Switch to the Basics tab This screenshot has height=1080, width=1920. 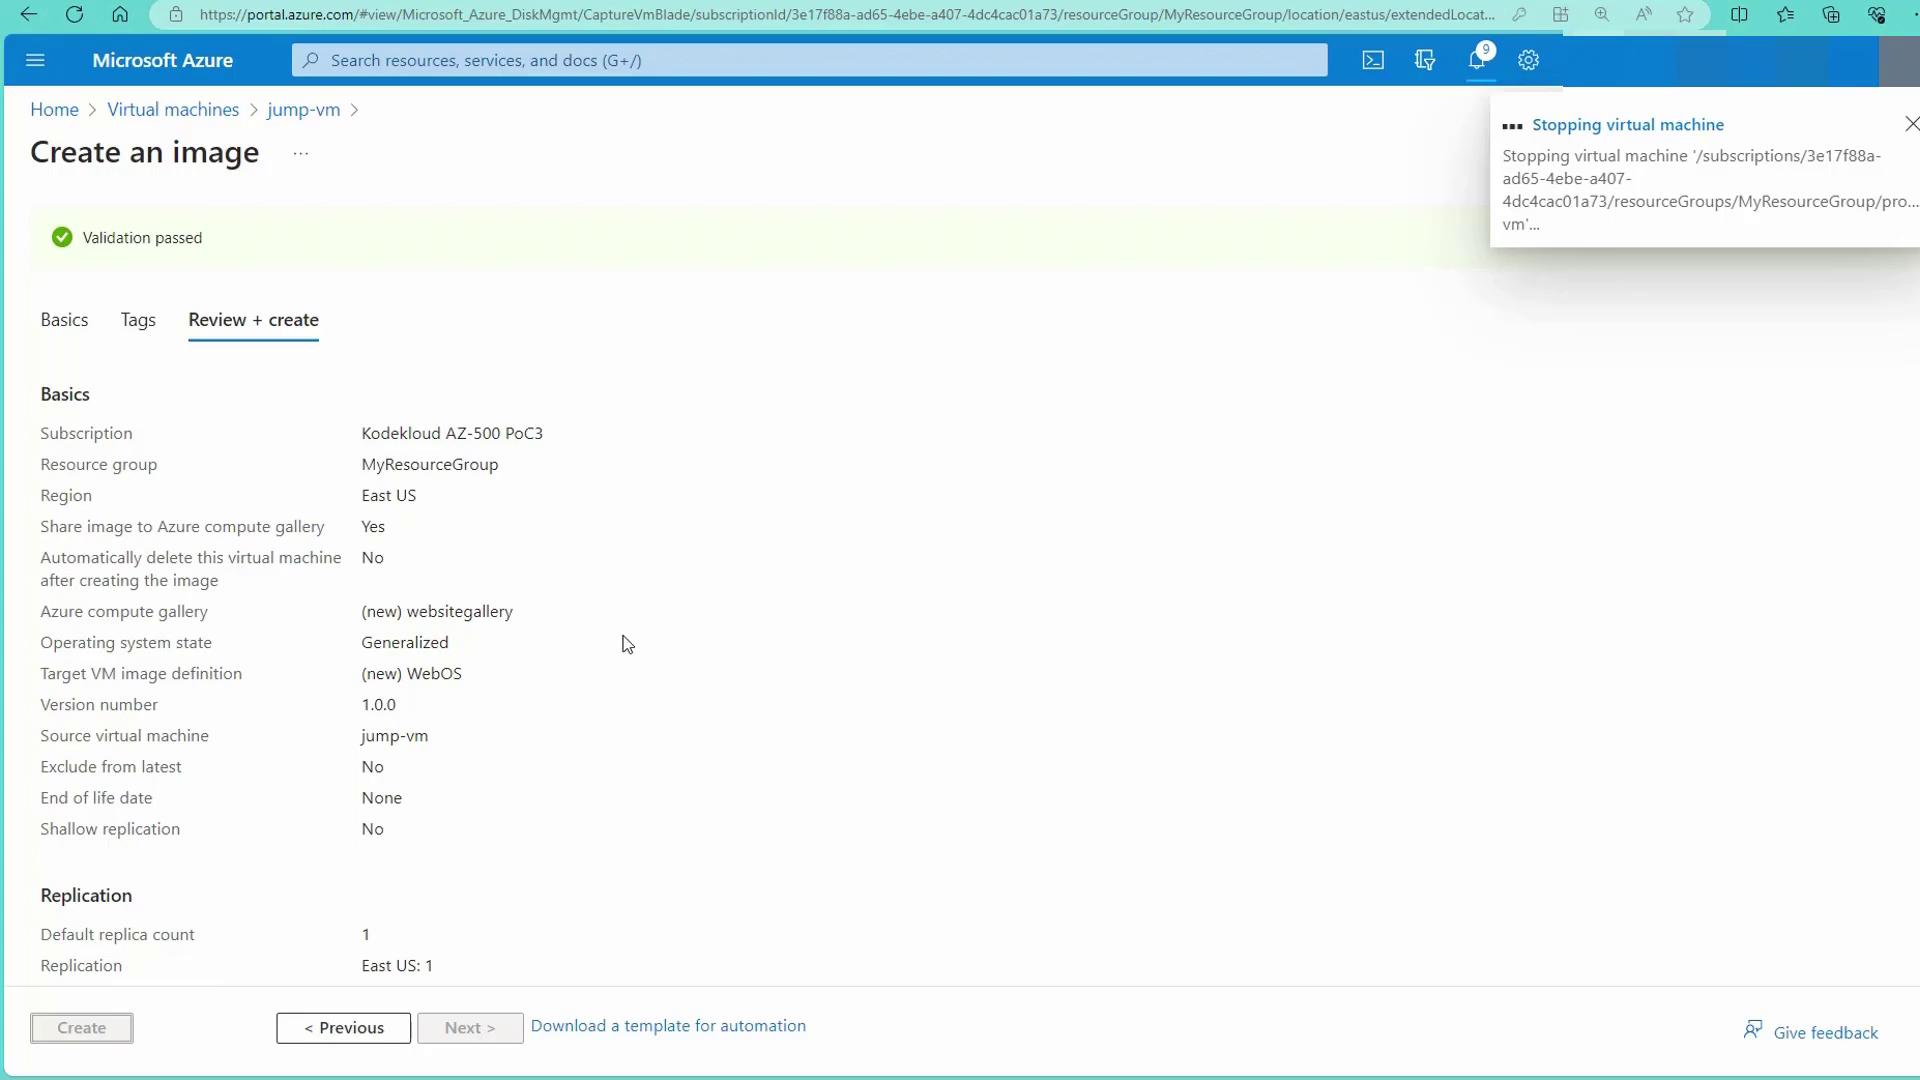(64, 320)
